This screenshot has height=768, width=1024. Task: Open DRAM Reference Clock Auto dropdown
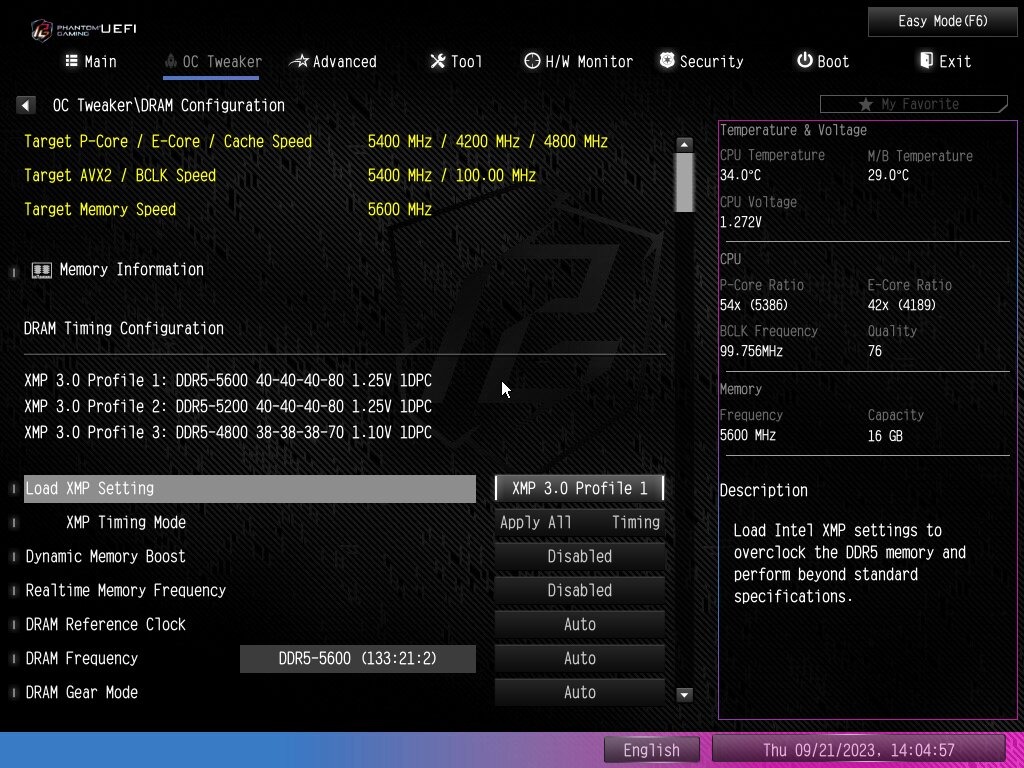(x=580, y=624)
